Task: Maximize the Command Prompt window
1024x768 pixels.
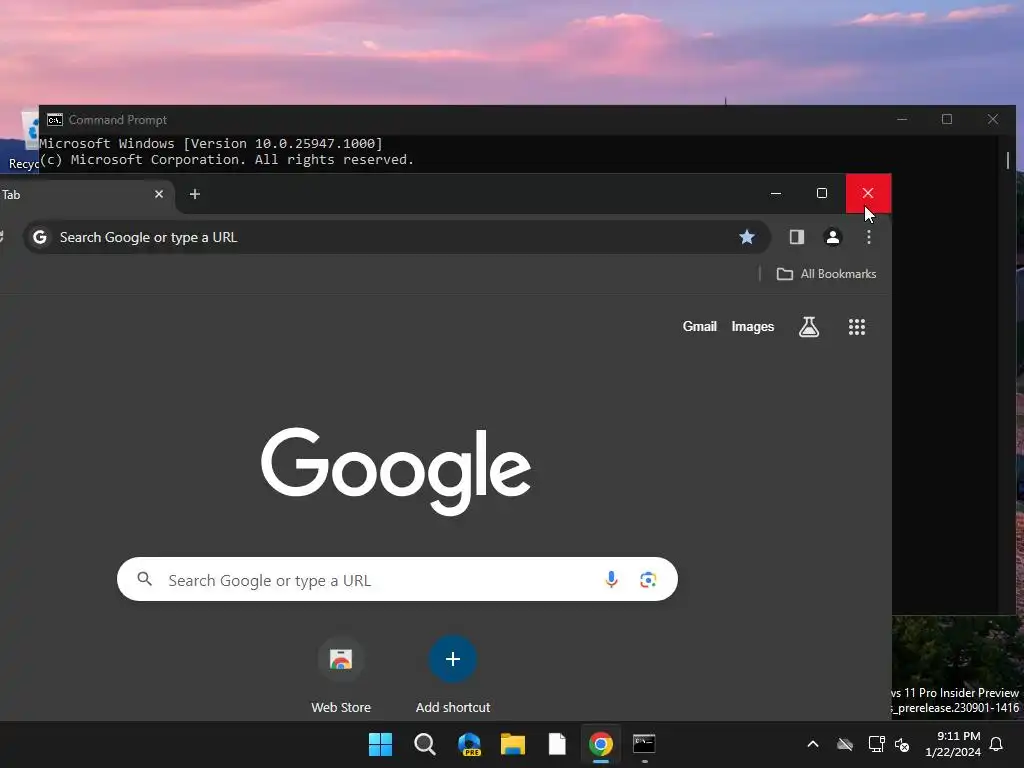Action: 947,120
